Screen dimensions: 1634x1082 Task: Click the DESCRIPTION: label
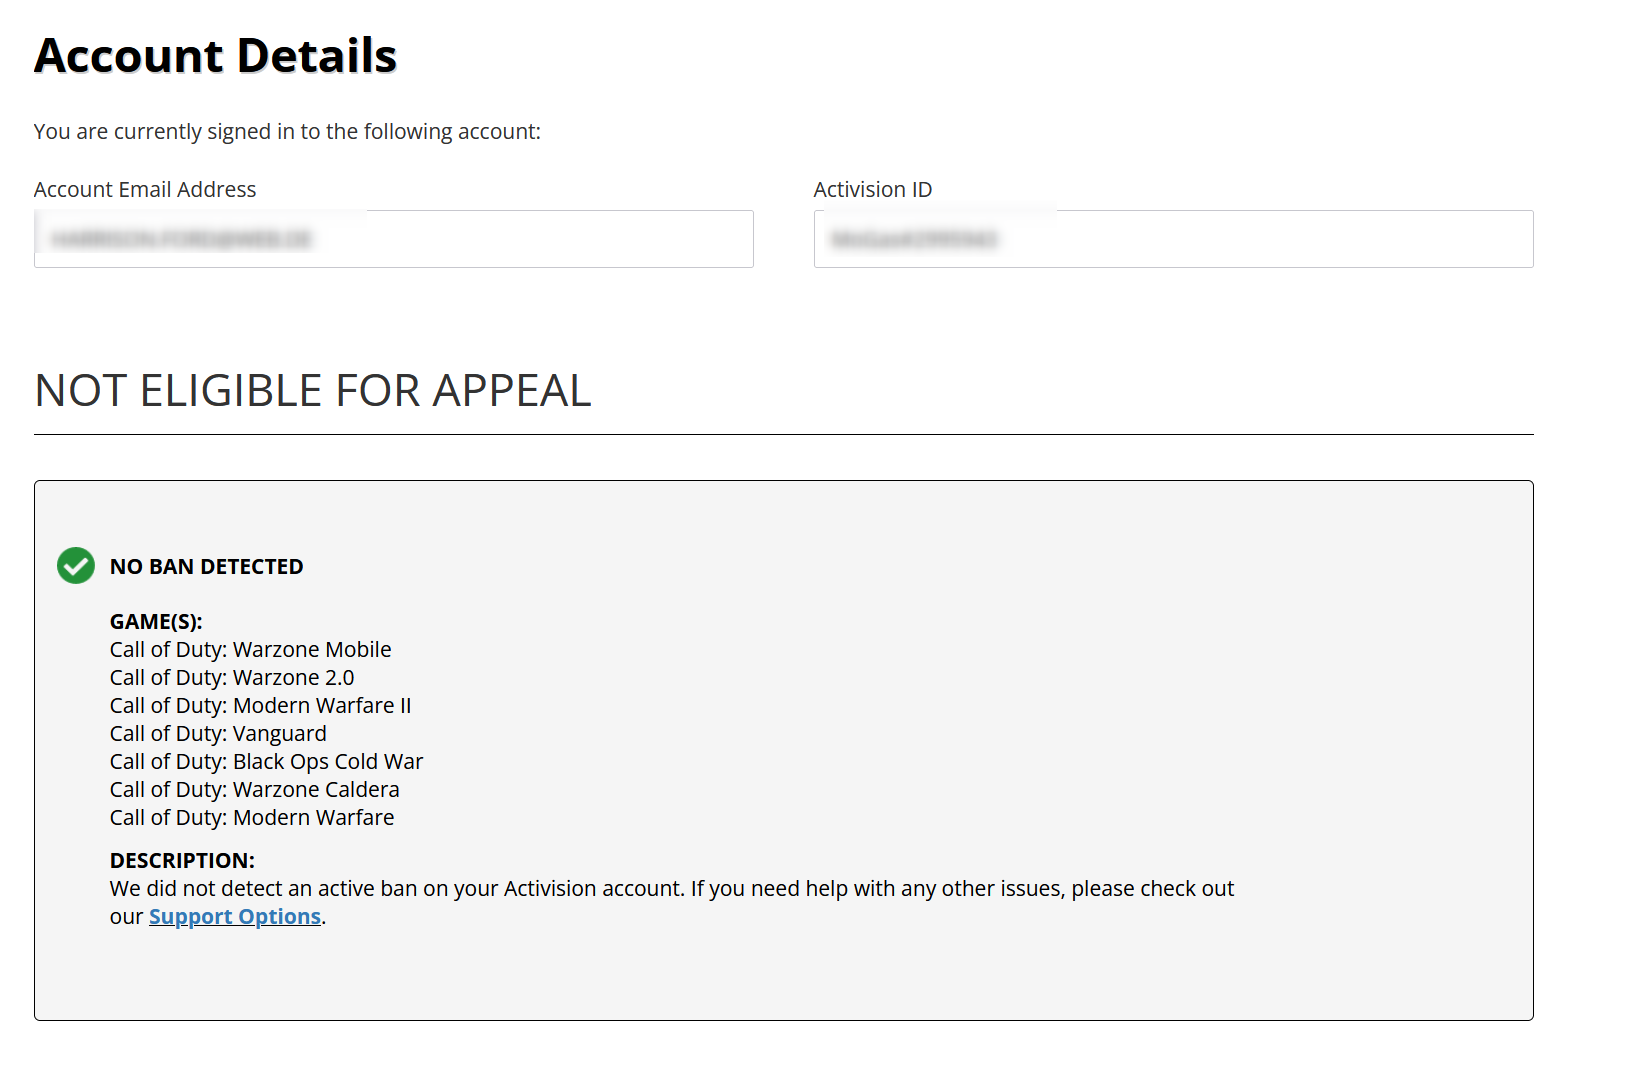182,861
